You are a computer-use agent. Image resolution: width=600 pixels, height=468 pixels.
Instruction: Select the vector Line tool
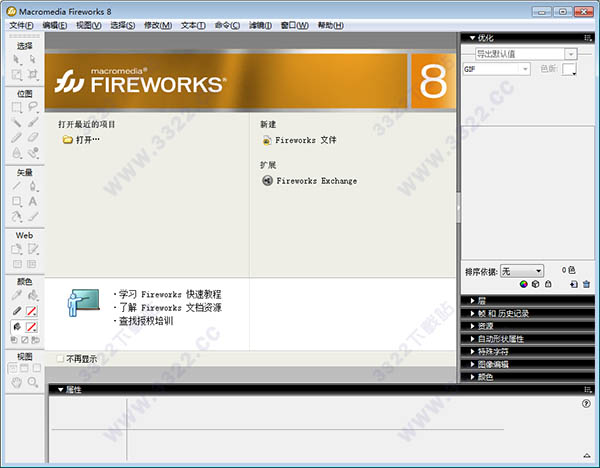(x=16, y=186)
